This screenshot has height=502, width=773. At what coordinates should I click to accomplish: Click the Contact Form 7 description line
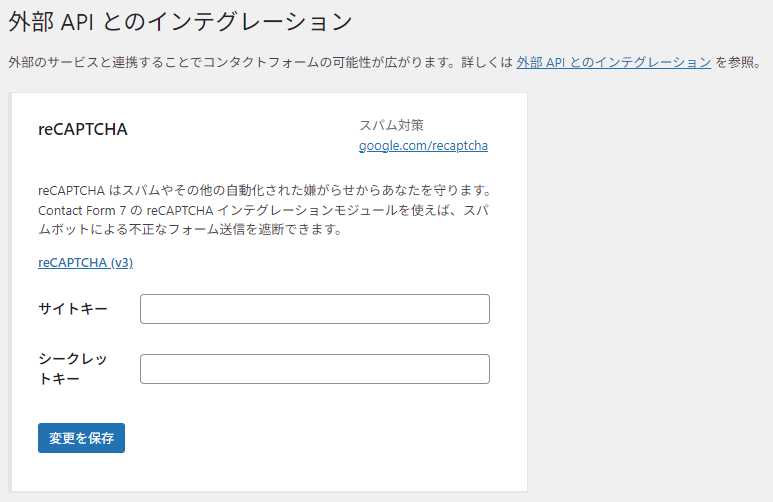(263, 210)
